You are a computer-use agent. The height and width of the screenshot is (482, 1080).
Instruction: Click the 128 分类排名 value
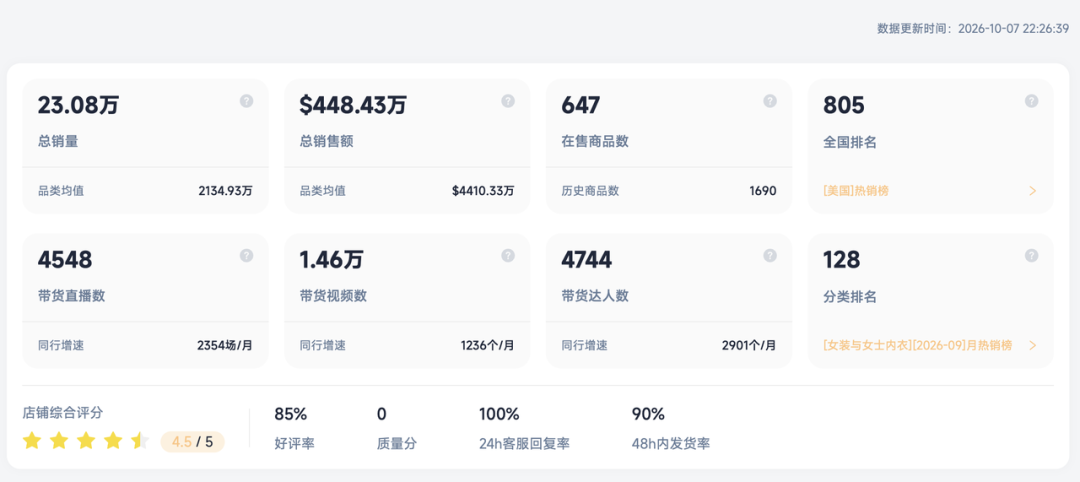(842, 260)
